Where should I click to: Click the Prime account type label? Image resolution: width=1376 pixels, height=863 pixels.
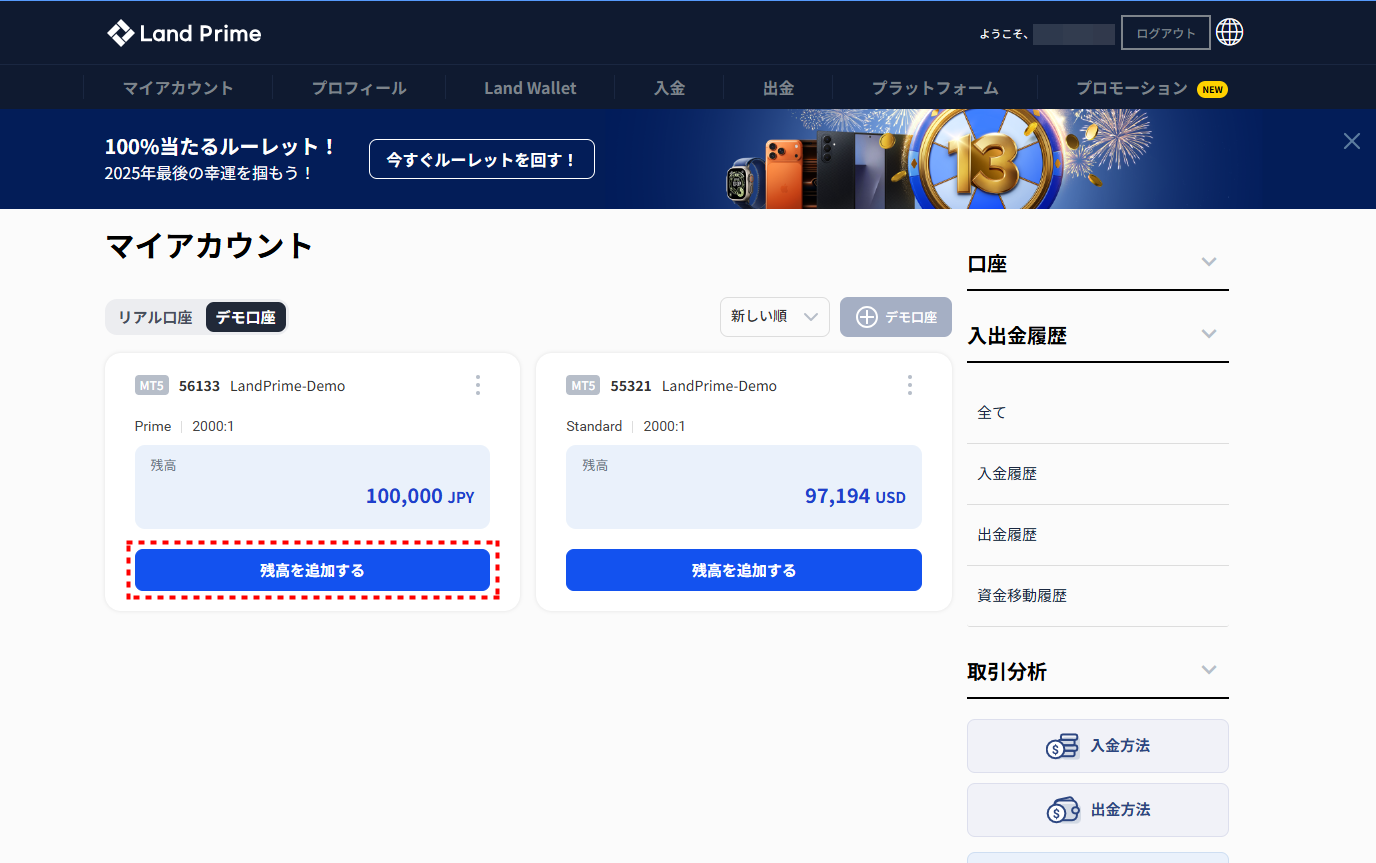pyautogui.click(x=153, y=426)
